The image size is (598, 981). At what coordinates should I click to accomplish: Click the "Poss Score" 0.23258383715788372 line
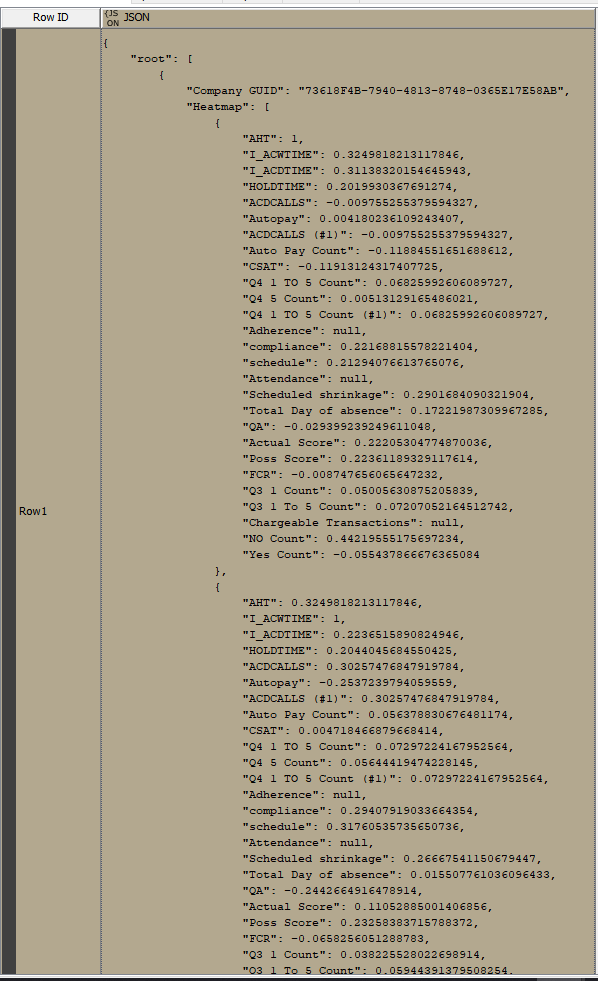361,923
